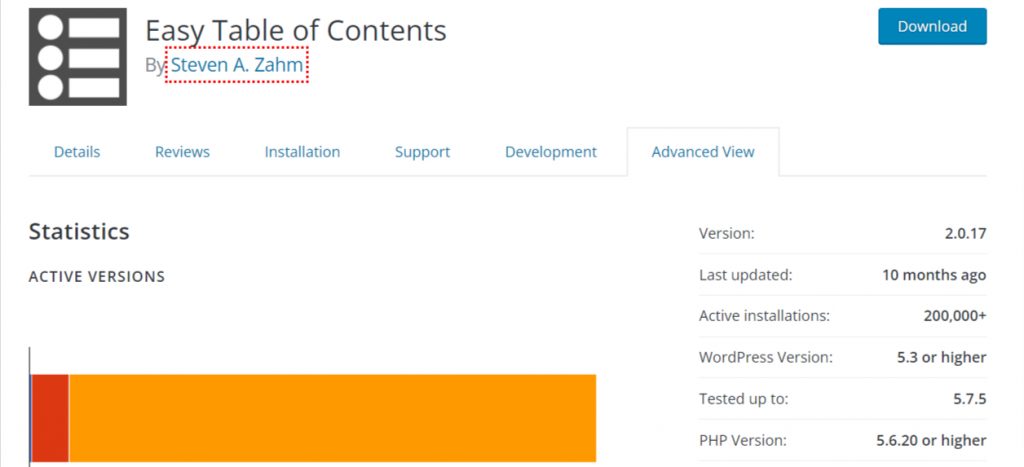Click the 'Last updated:' label
The width and height of the screenshot is (1024, 467).
click(x=745, y=275)
